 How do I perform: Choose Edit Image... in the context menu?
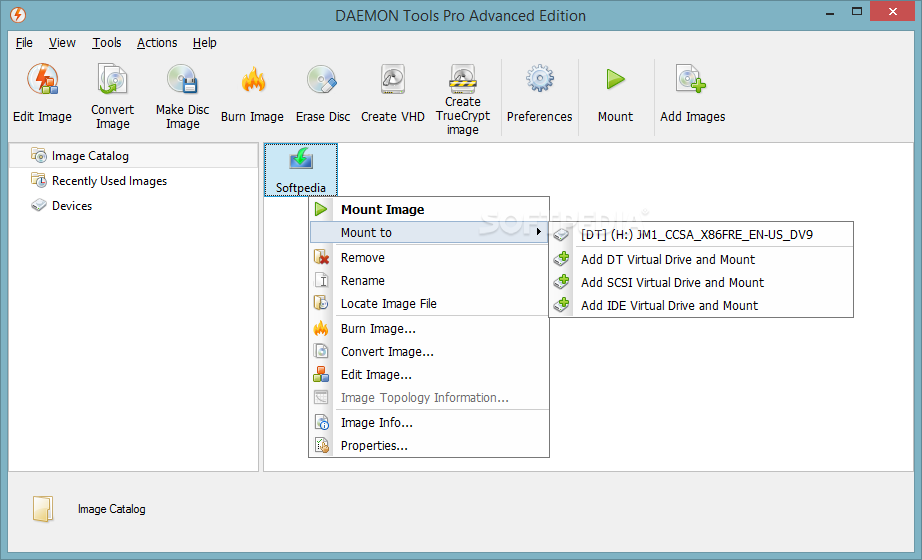pos(429,375)
